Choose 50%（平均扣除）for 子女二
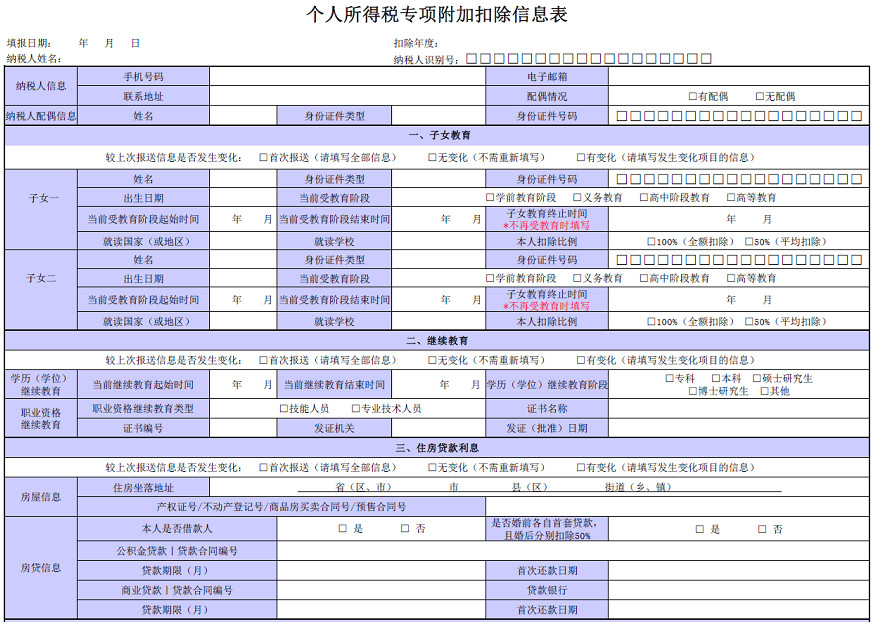The image size is (871, 622). (749, 322)
